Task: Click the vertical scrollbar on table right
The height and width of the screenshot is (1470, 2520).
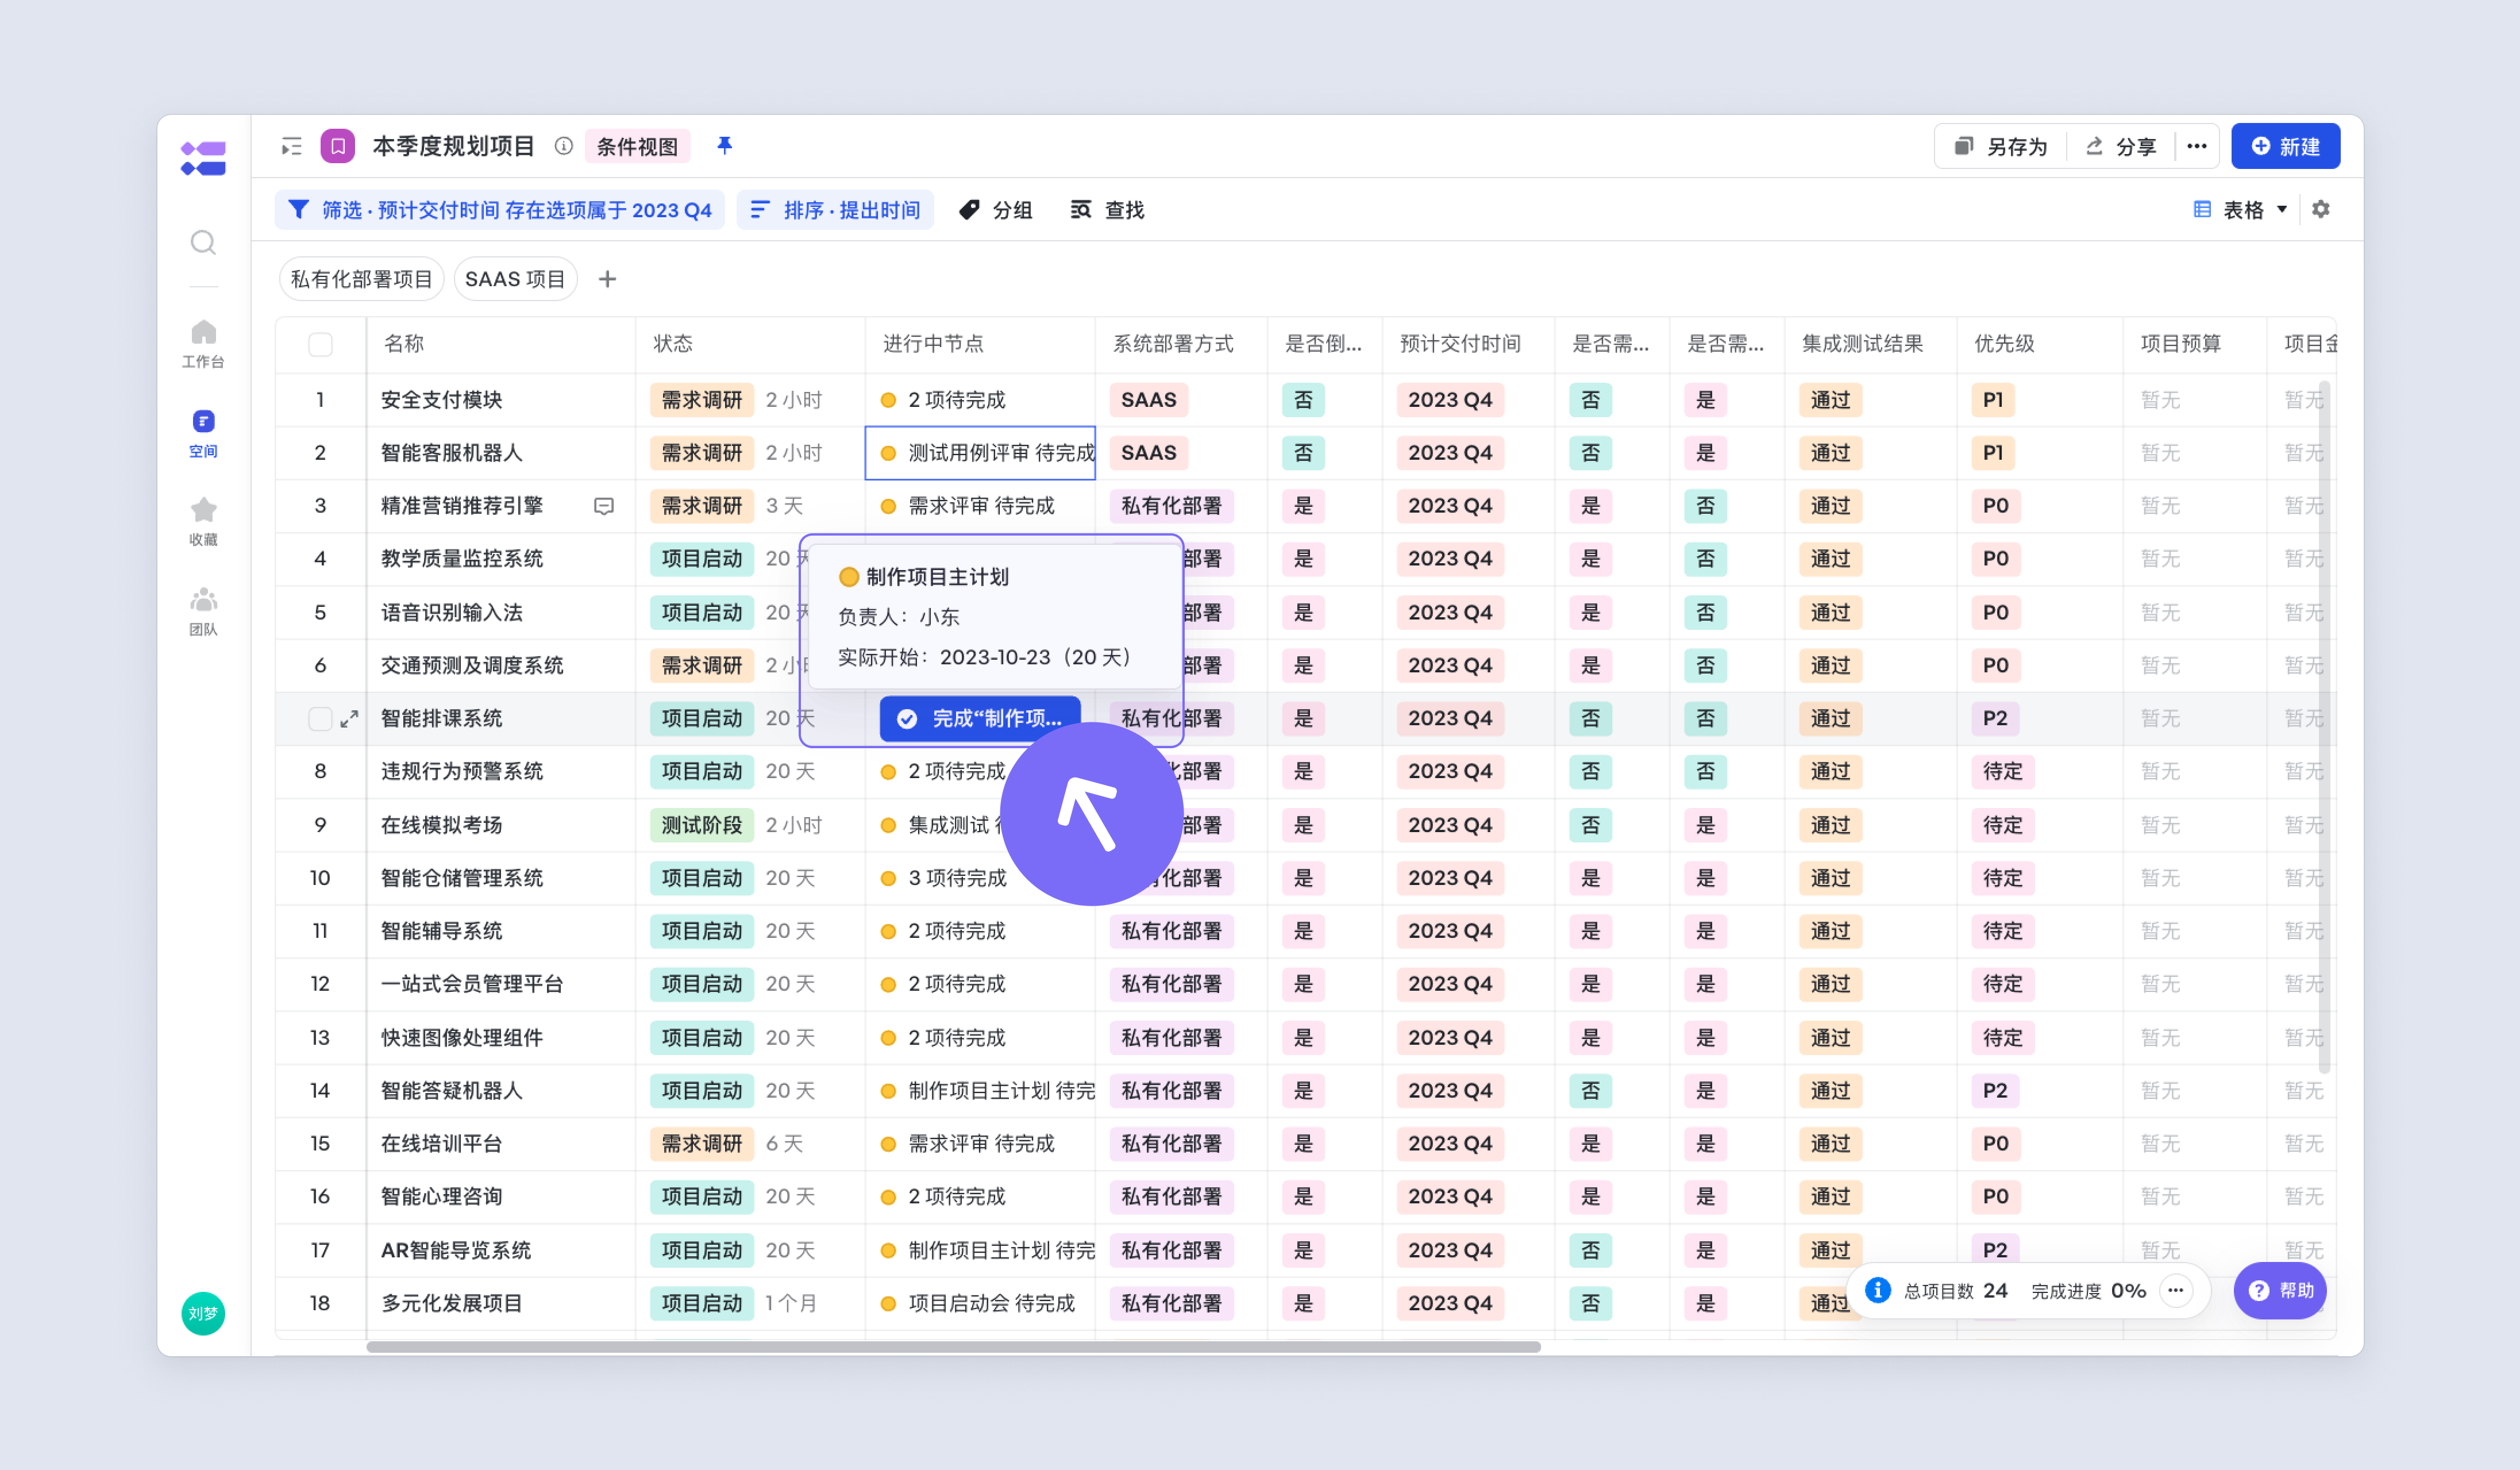Action: tap(2325, 727)
